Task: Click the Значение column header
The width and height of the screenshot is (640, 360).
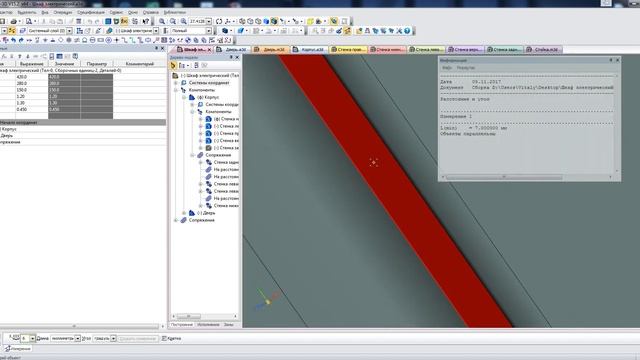Action: coord(64,64)
